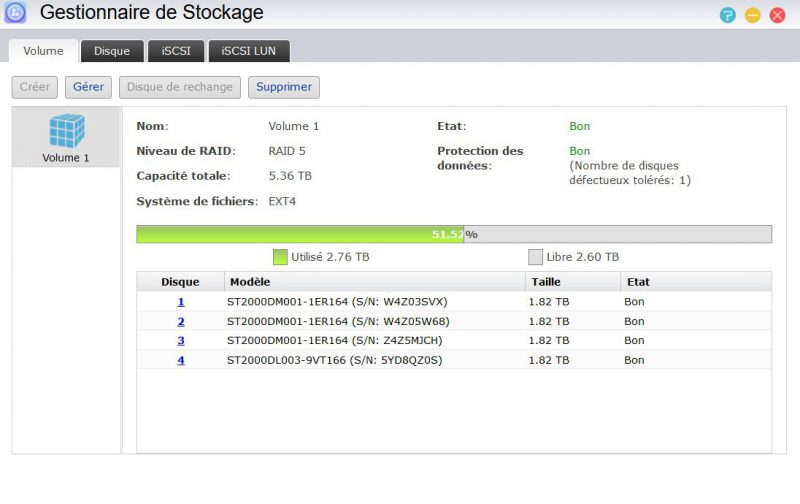Image resolution: width=800 pixels, height=504 pixels.
Task: Open disk 2 link
Action: pos(181,322)
